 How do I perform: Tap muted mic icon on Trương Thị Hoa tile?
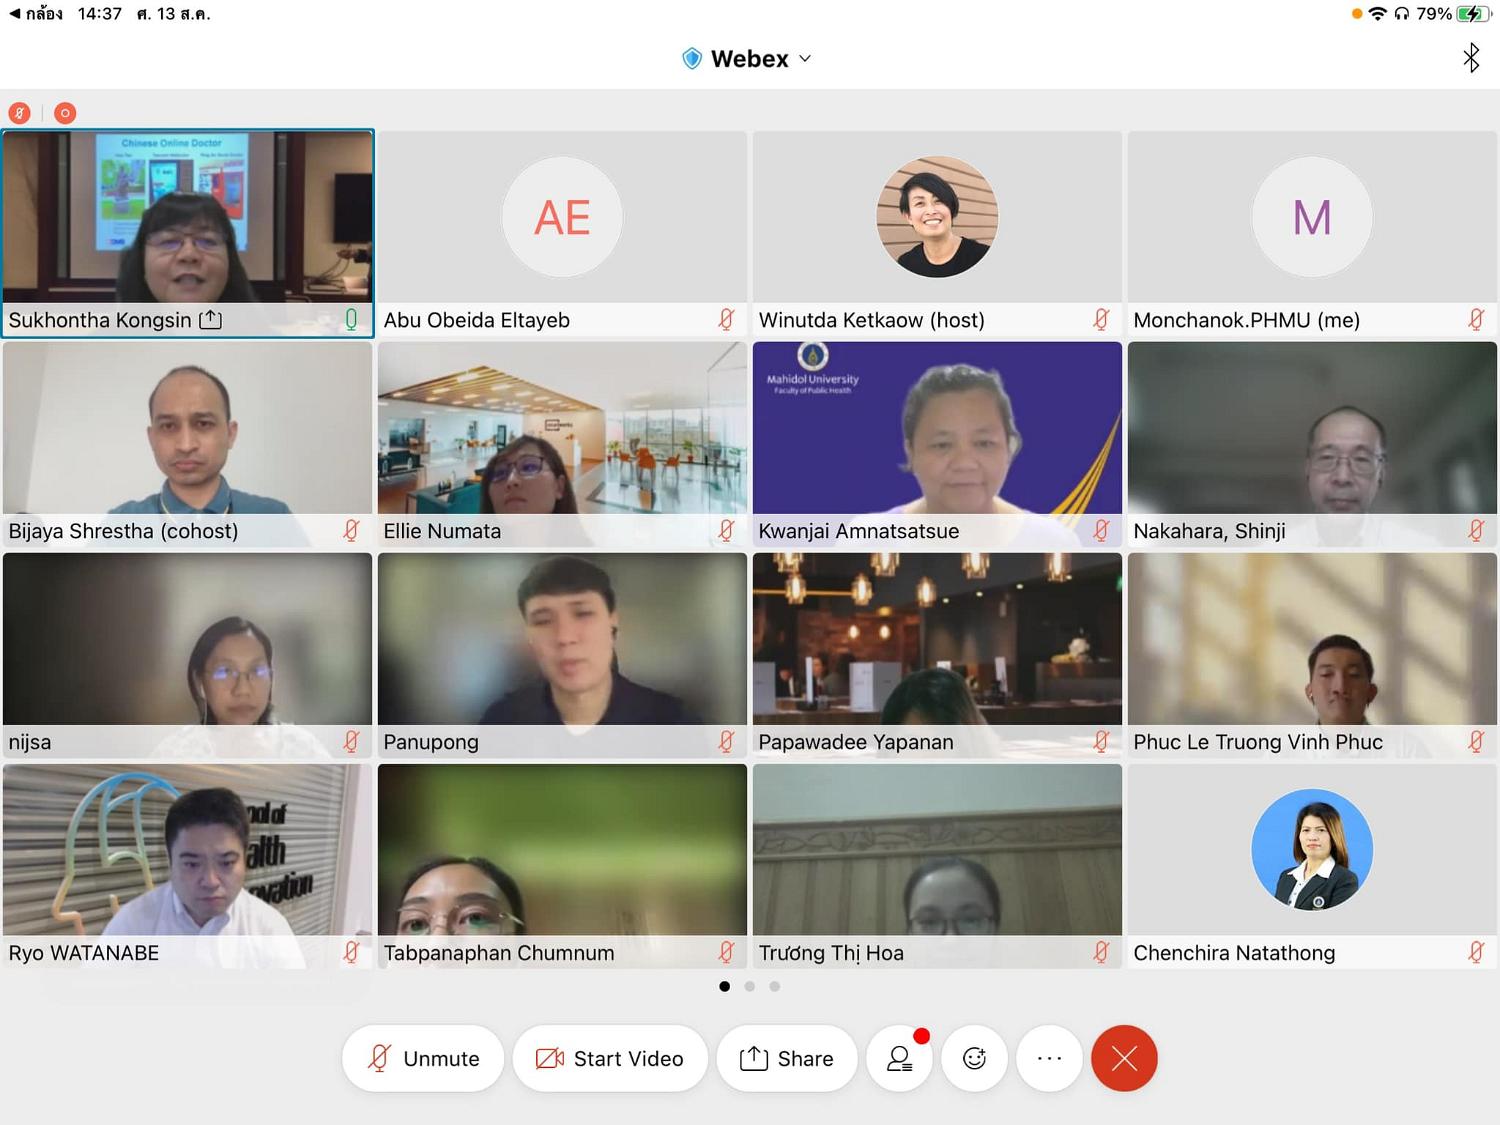coord(1101,952)
